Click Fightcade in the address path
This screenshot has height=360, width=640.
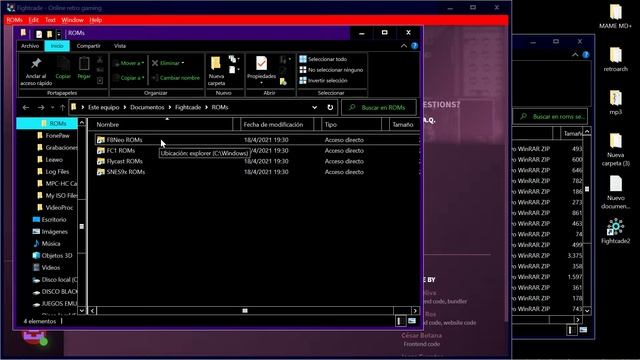(188, 107)
